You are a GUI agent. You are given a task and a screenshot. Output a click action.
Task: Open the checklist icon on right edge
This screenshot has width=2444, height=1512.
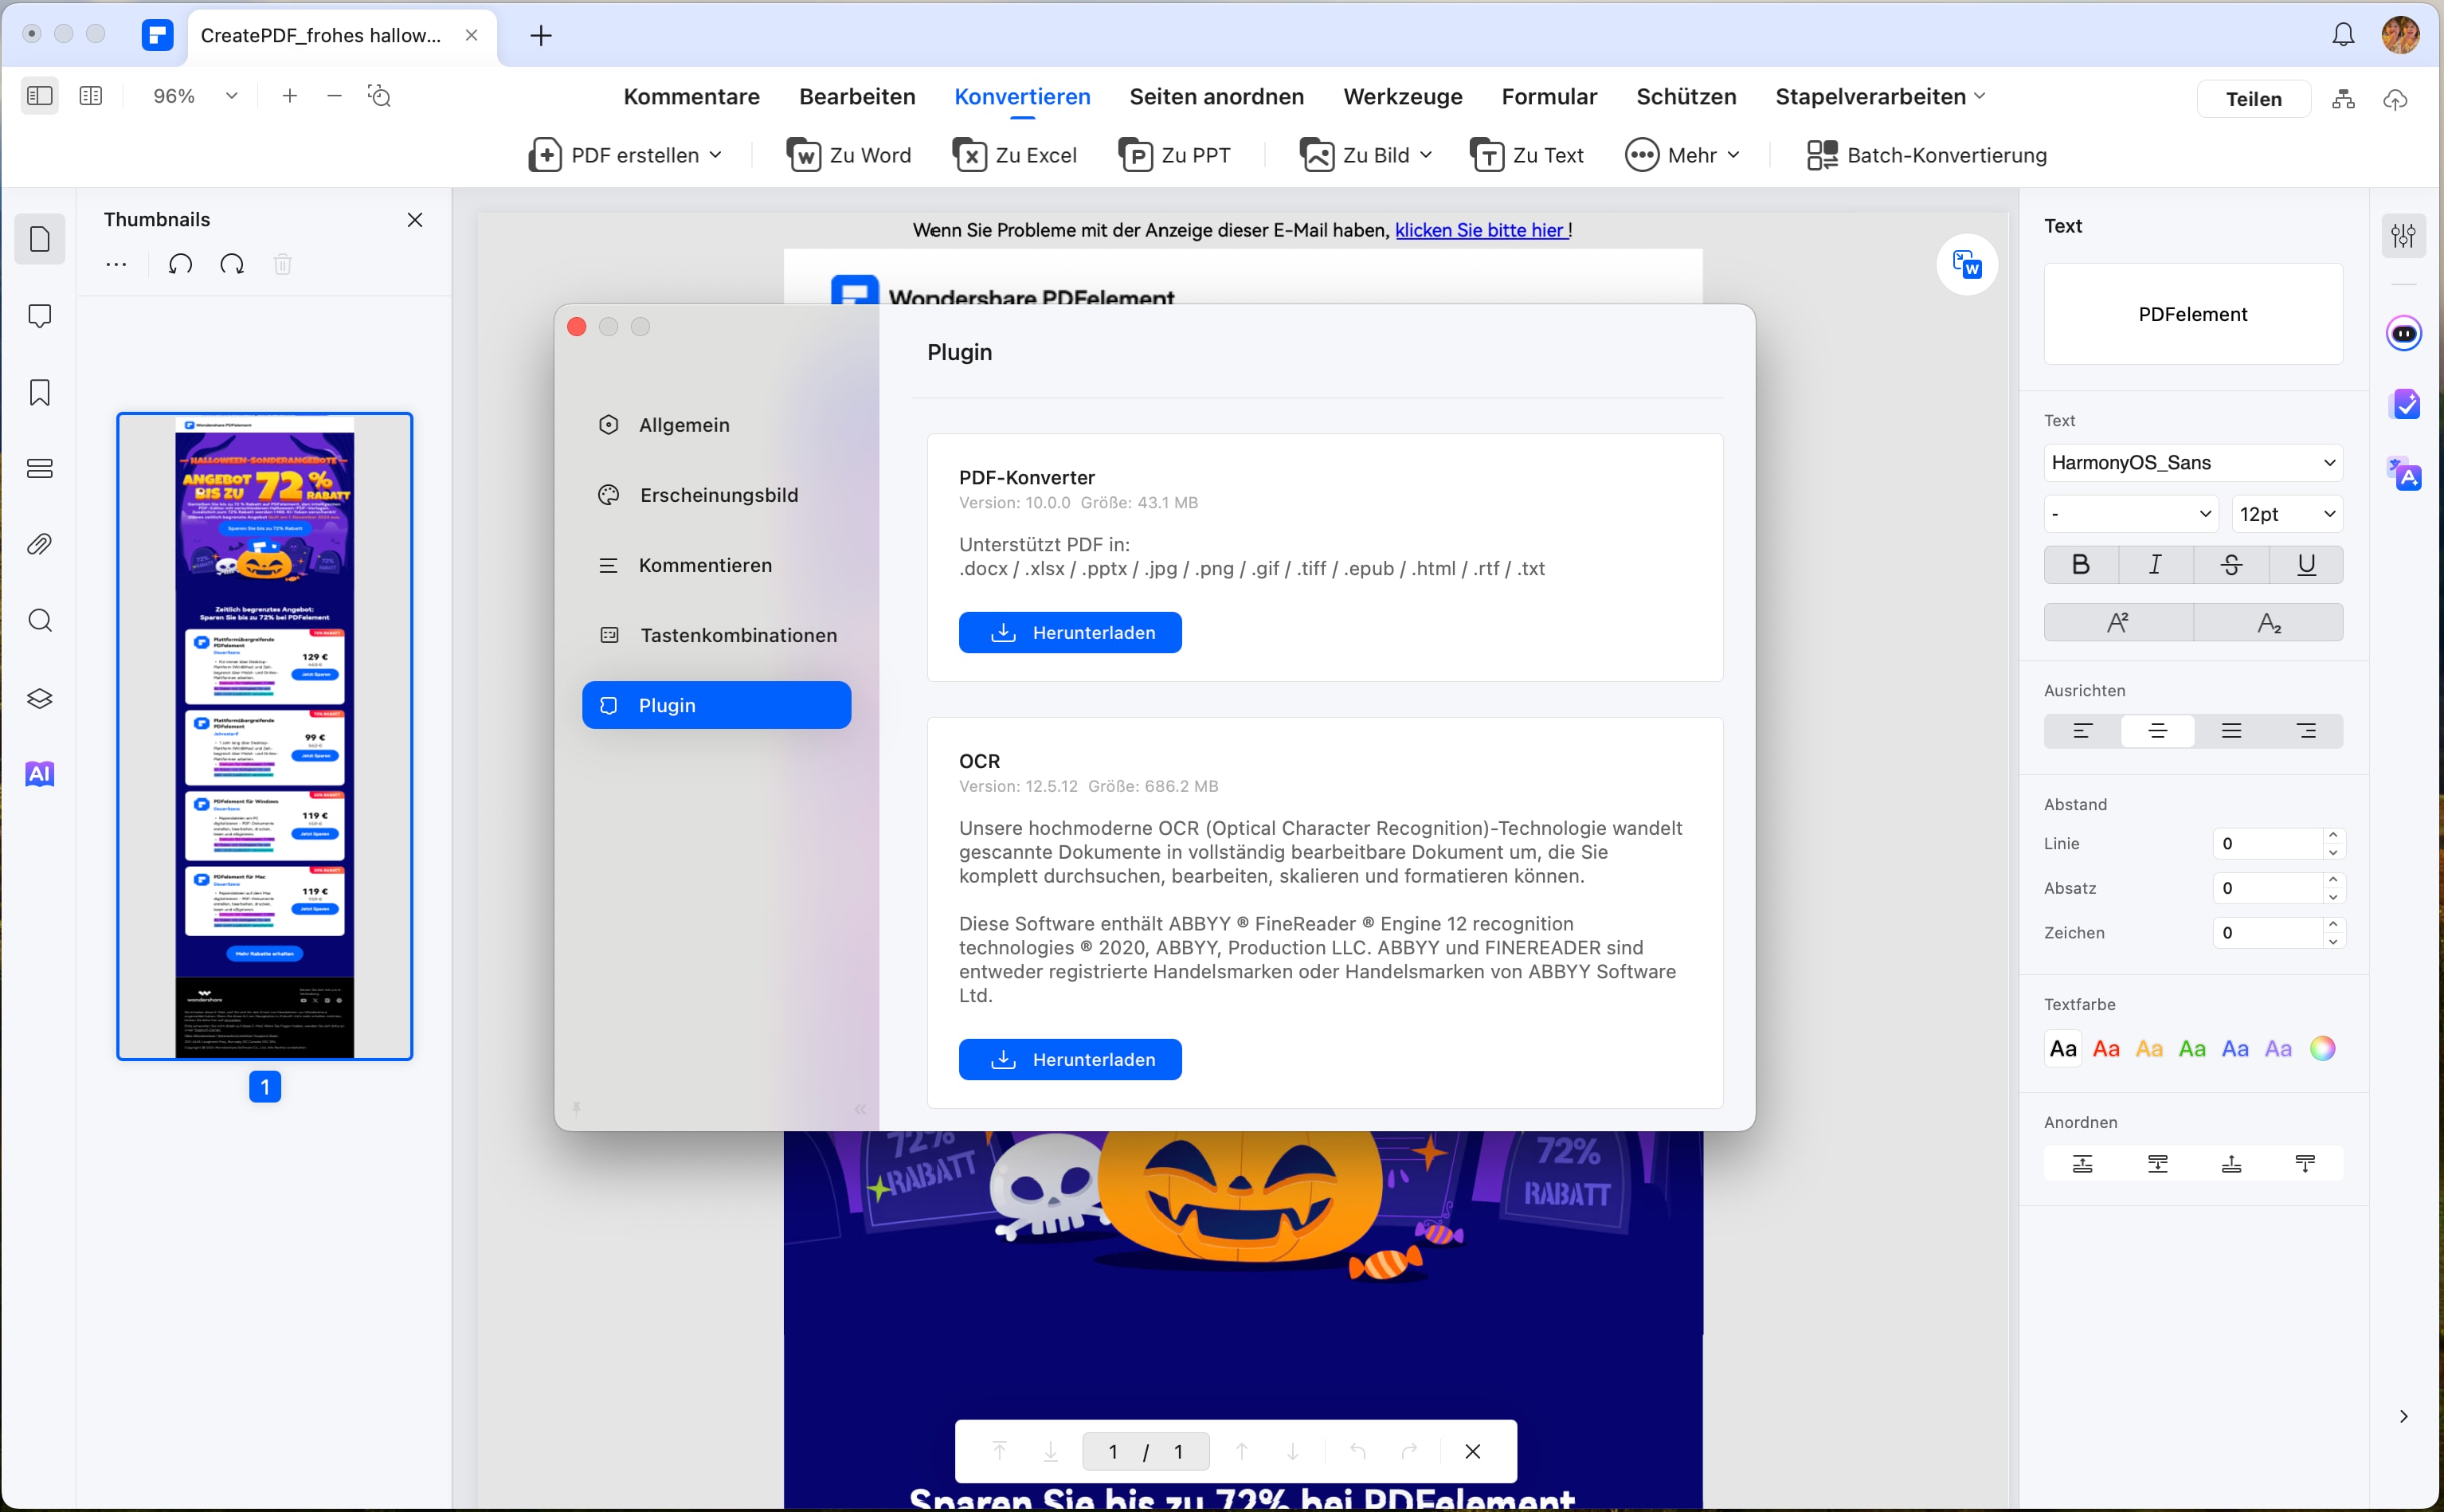pyautogui.click(x=2404, y=404)
